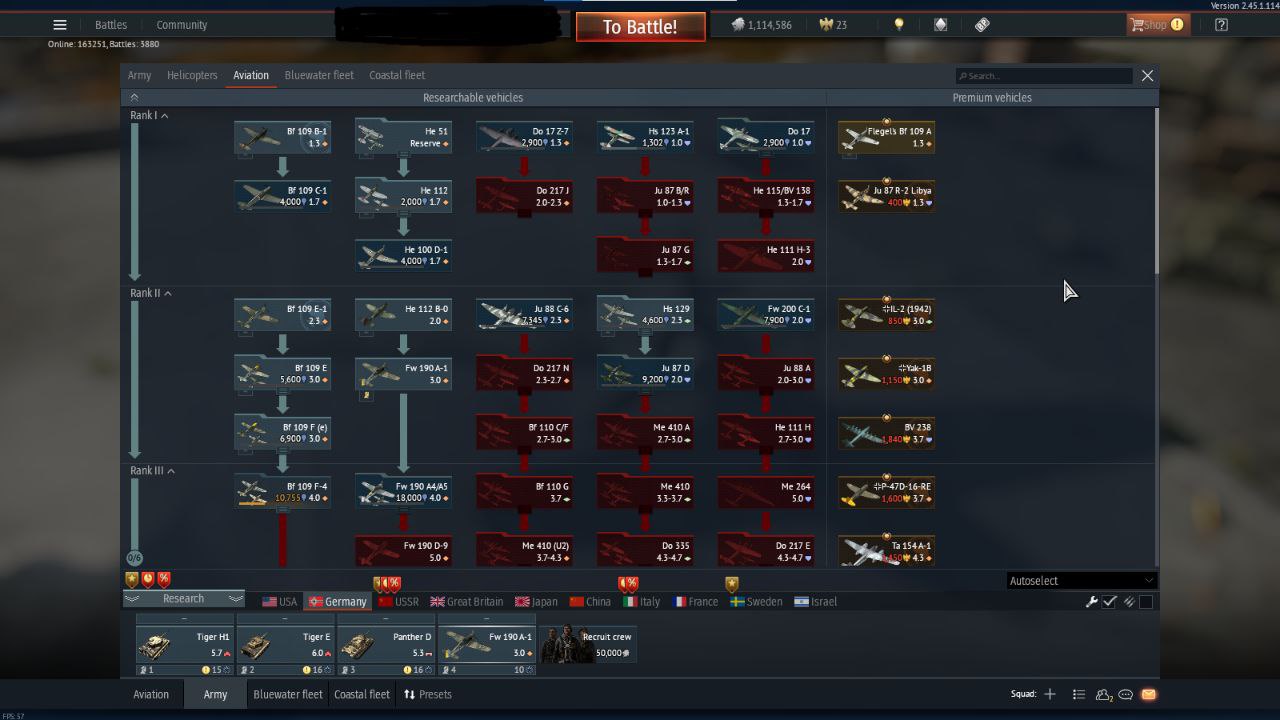Image resolution: width=1280 pixels, height=720 pixels.
Task: Open the chat speech bubble
Action: point(1126,694)
